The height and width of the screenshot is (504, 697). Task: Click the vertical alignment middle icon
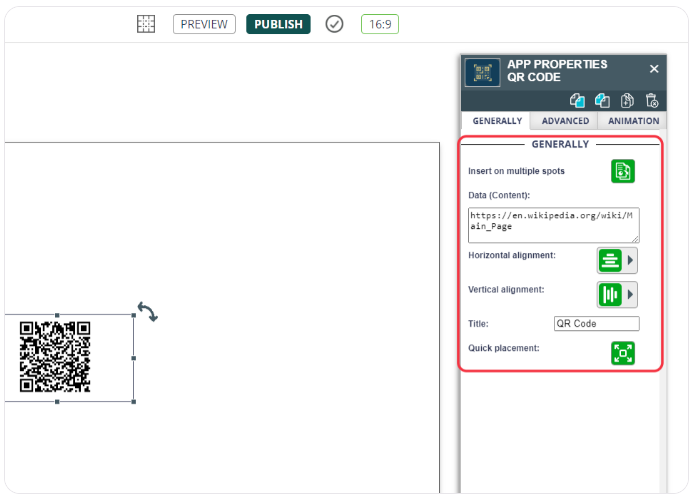(610, 295)
